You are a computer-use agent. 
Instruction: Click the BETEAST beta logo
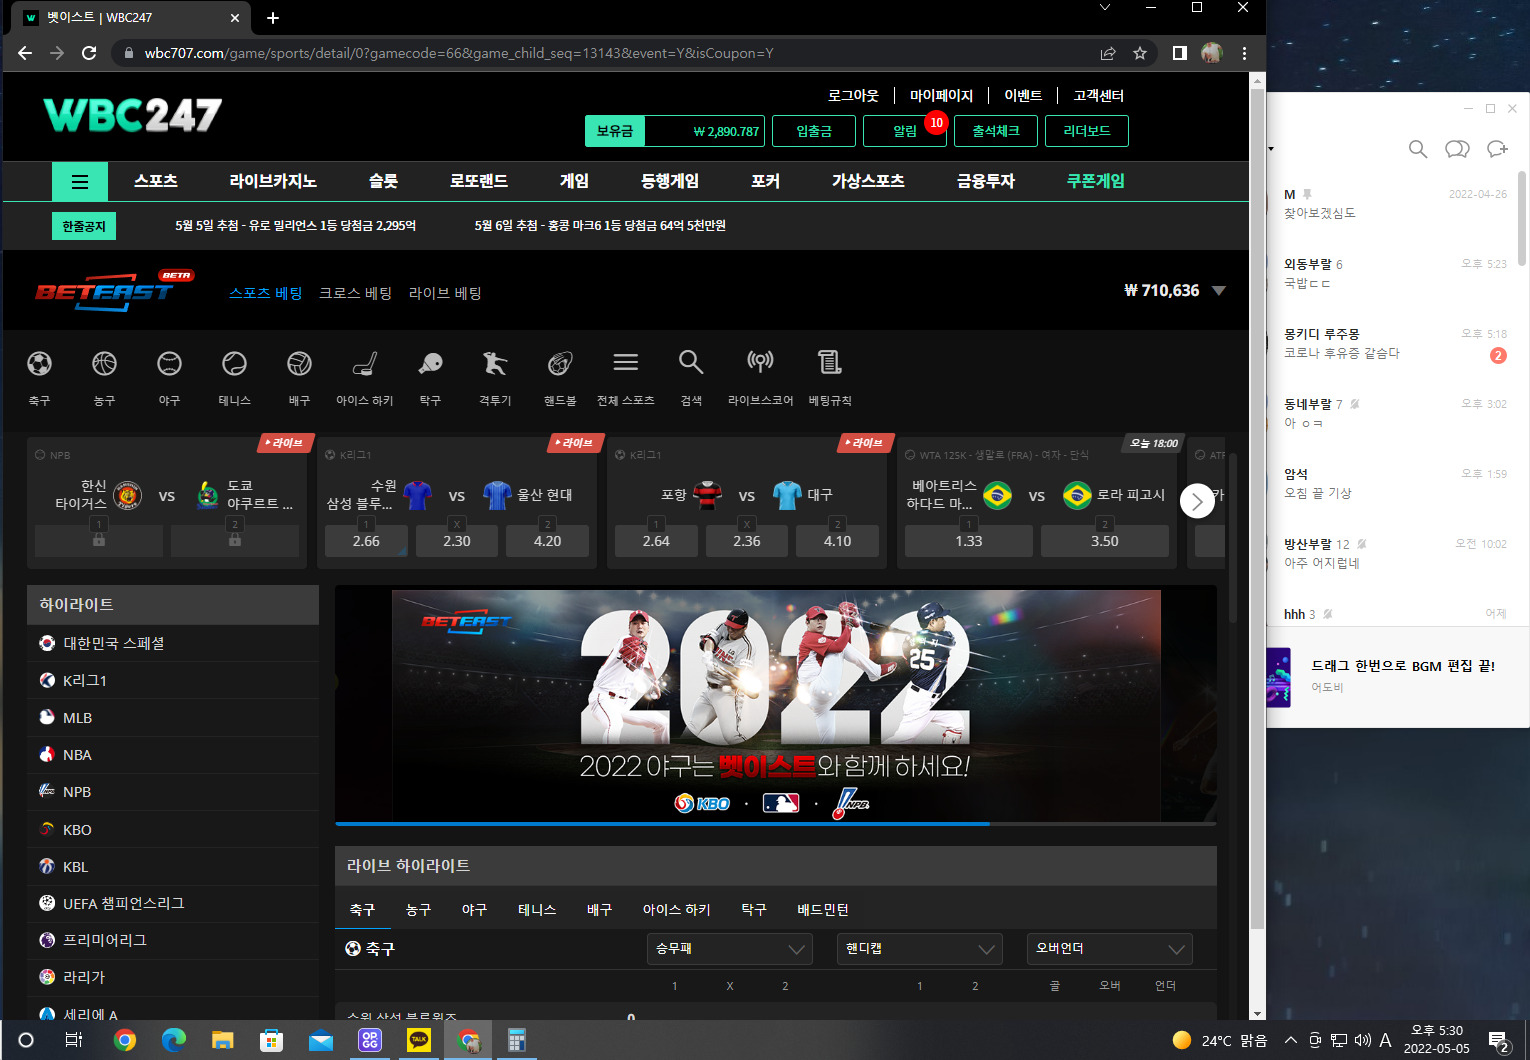[113, 291]
